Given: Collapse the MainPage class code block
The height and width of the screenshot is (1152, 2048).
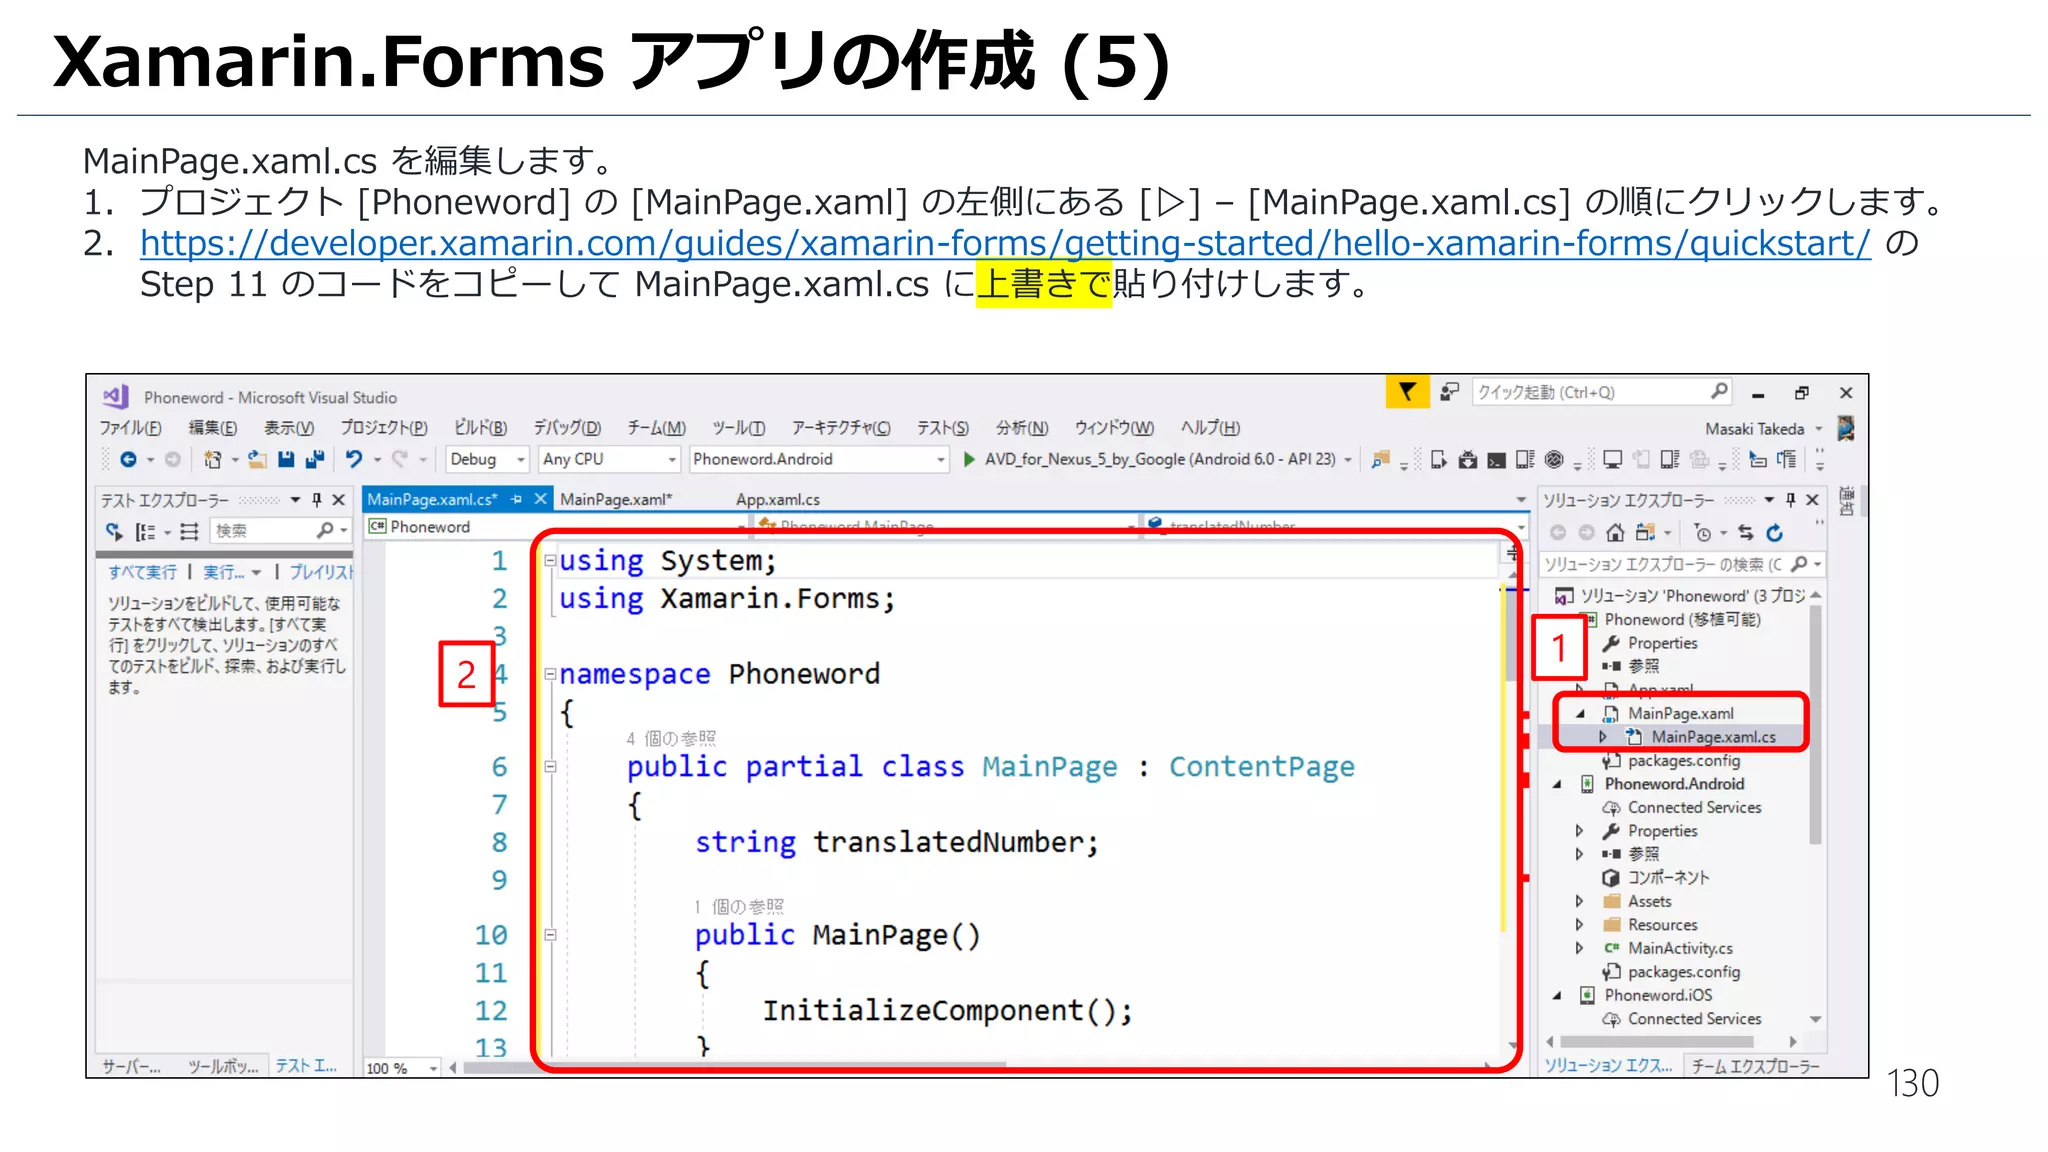Looking at the screenshot, I should click(x=550, y=767).
